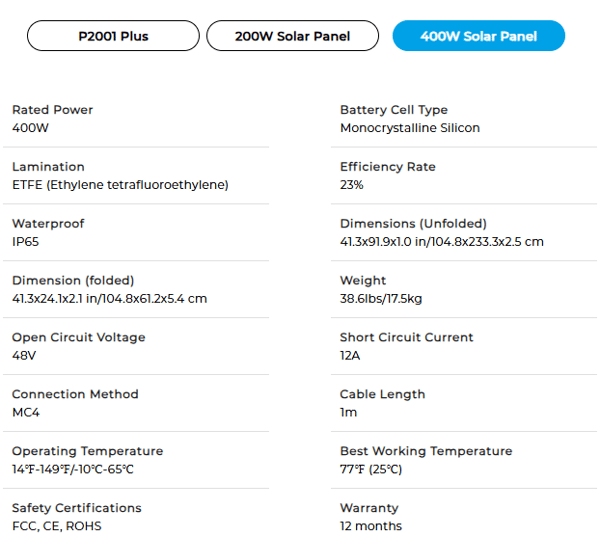This screenshot has width=600, height=537.
Task: Click the active 400W Solar Panel tab
Action: pos(478,36)
